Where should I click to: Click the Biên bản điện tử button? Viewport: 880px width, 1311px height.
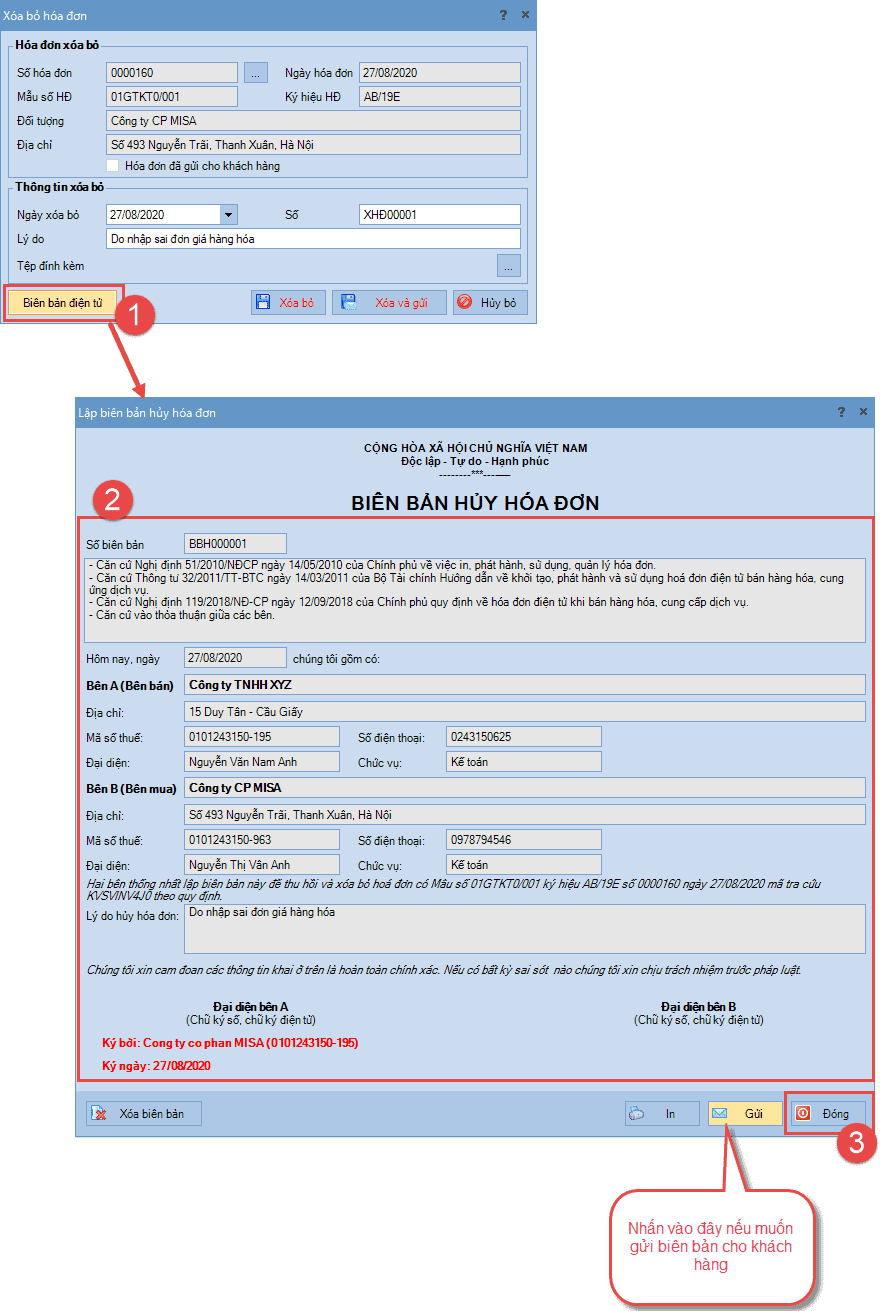62,302
